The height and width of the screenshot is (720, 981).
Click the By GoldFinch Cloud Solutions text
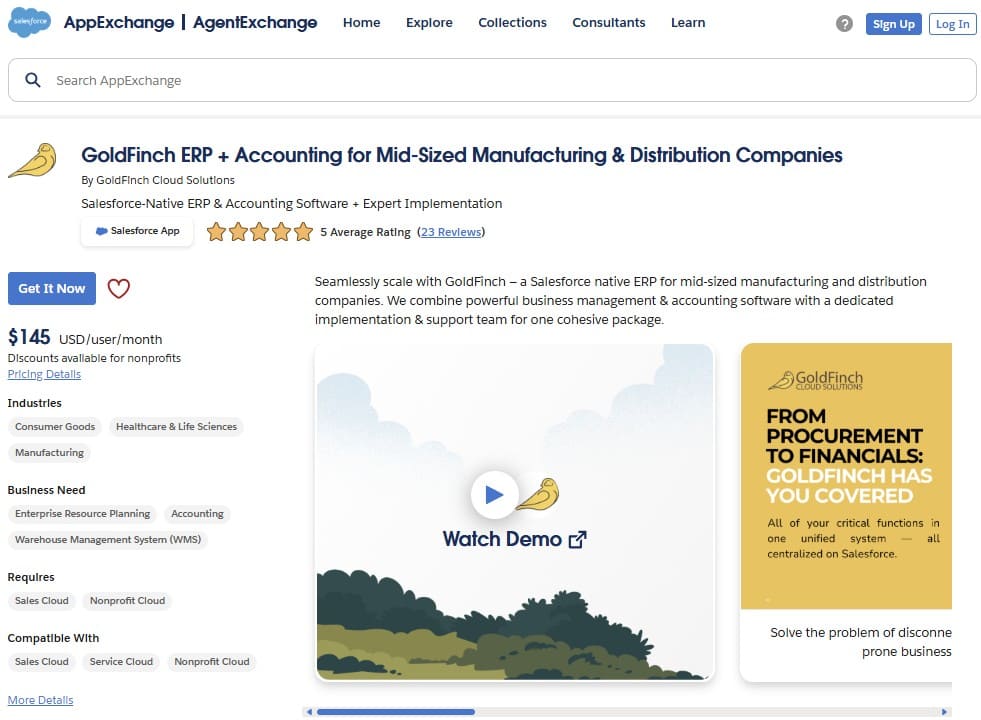pyautogui.click(x=158, y=180)
